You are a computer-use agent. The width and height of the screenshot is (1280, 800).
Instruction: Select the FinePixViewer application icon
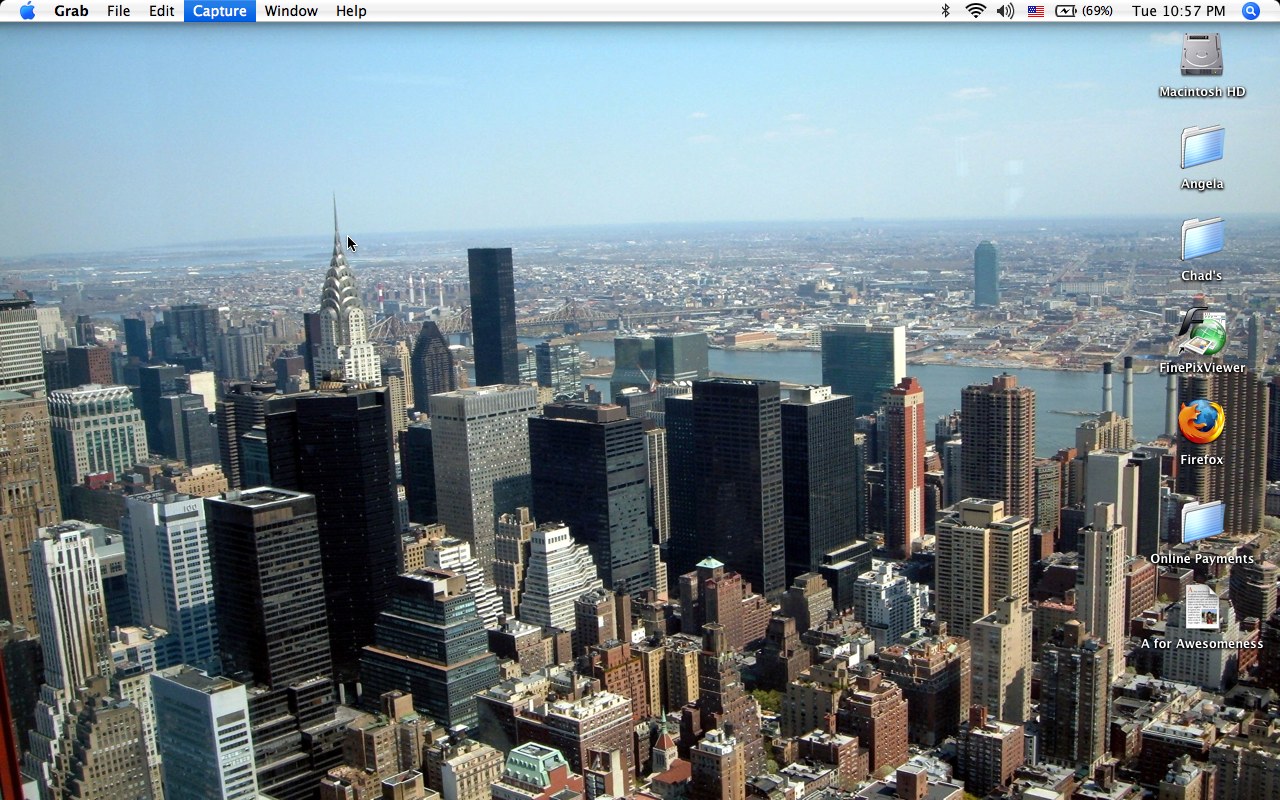(1201, 331)
